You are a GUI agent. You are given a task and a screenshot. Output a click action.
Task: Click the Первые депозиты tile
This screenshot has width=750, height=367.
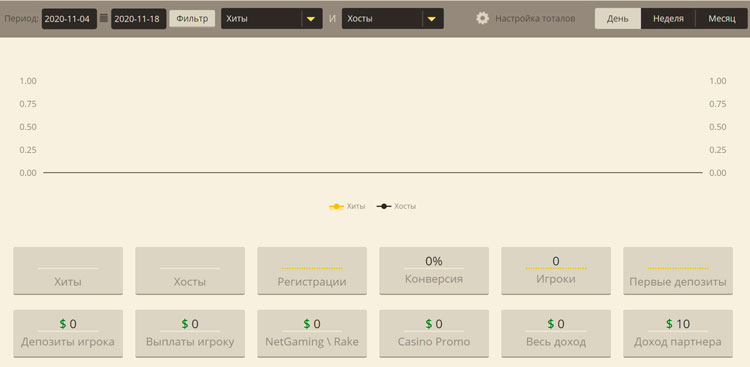(678, 271)
